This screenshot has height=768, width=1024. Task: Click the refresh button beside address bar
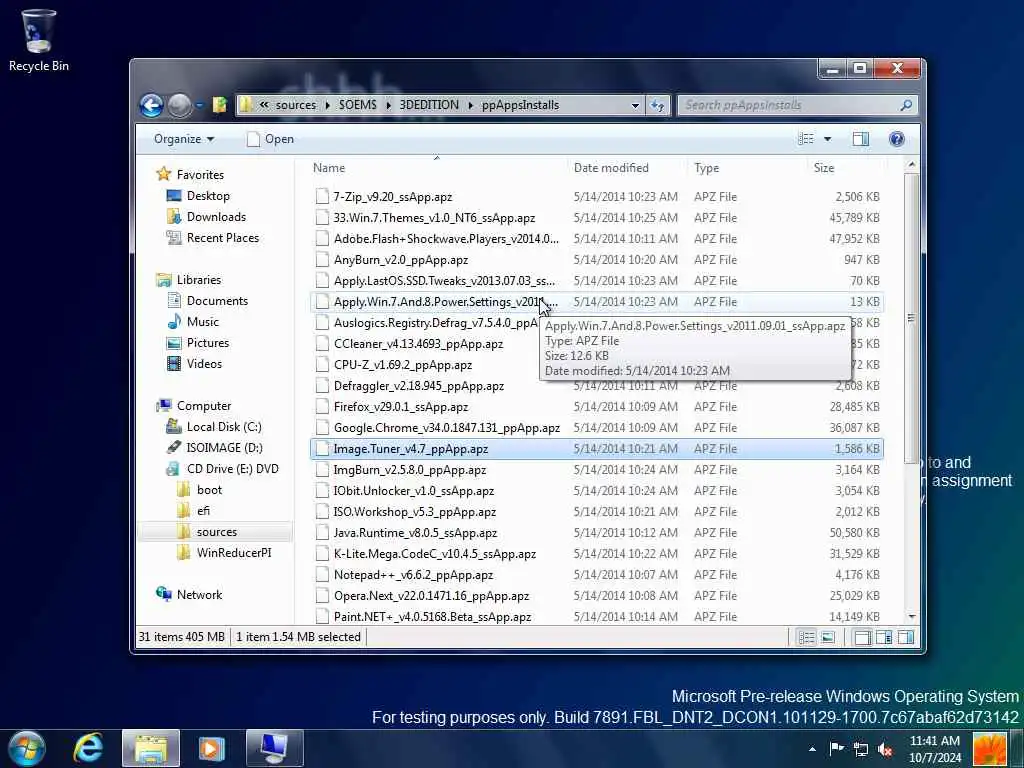(658, 105)
